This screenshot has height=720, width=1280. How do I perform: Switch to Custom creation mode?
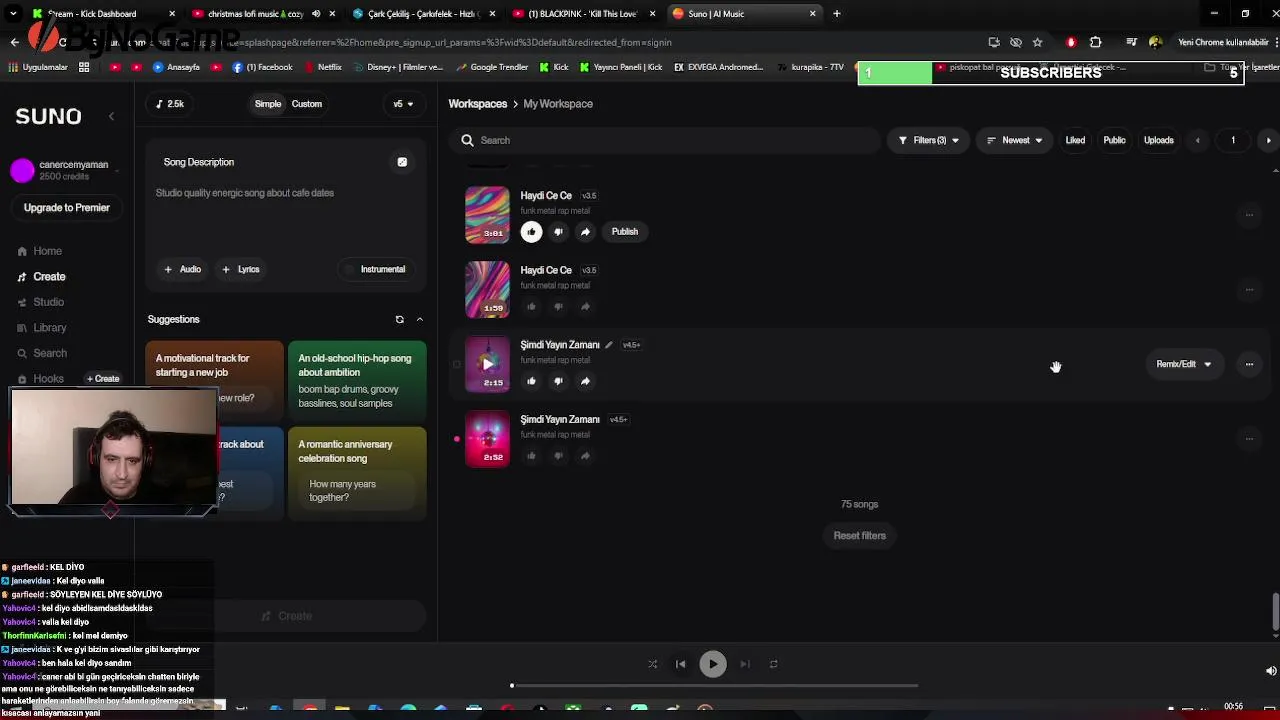coord(307,104)
